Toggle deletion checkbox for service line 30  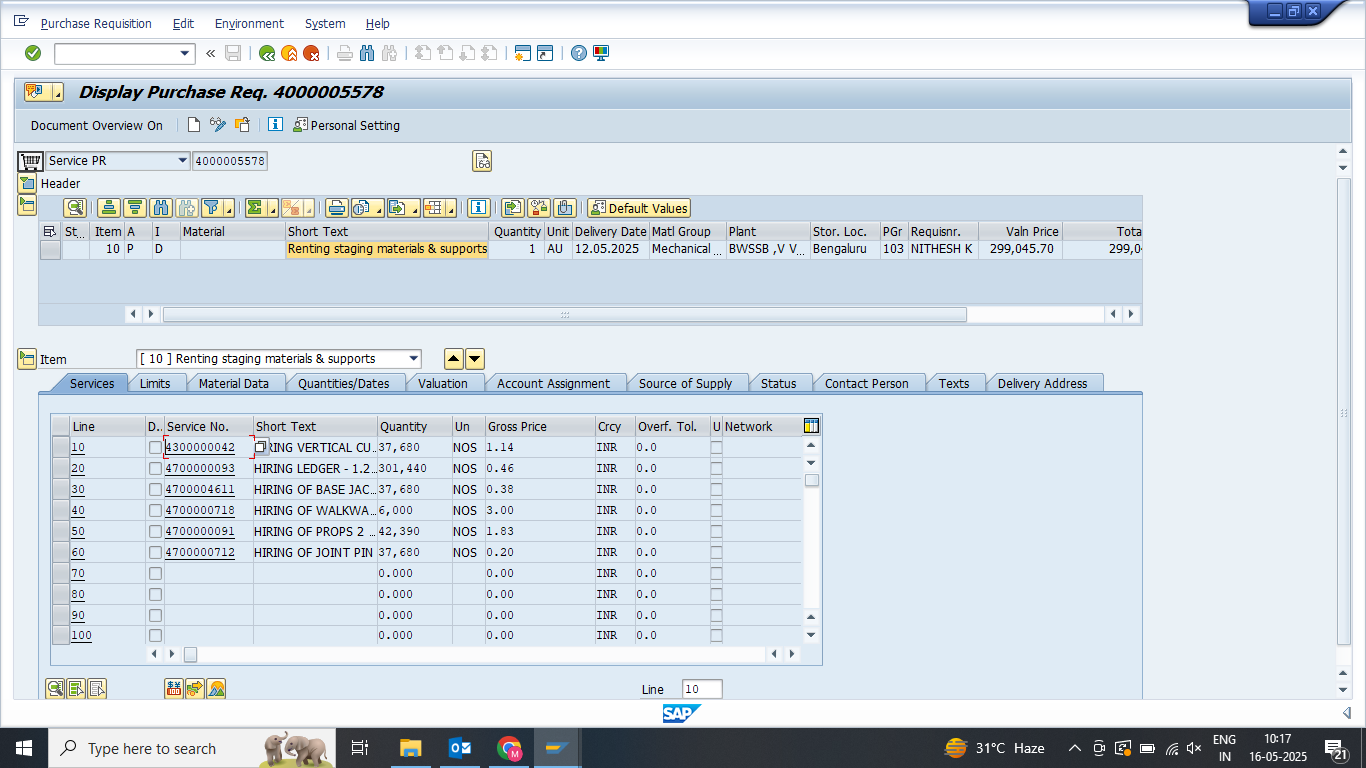(155, 490)
